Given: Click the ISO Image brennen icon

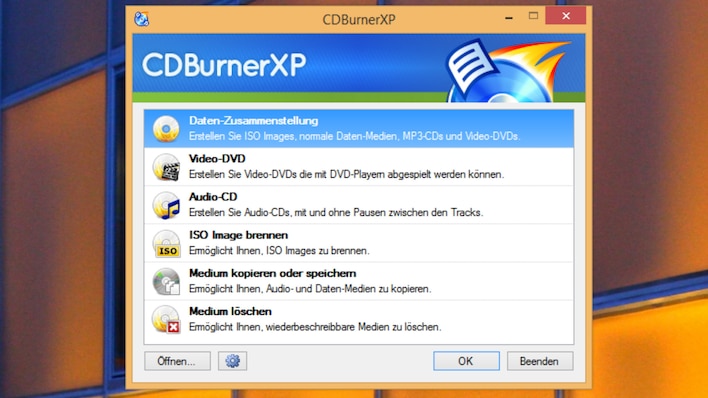Looking at the screenshot, I should click(166, 243).
